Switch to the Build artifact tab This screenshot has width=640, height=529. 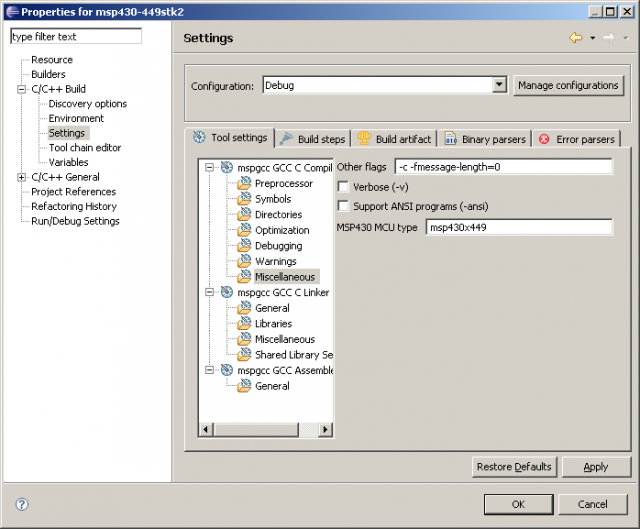tap(394, 139)
